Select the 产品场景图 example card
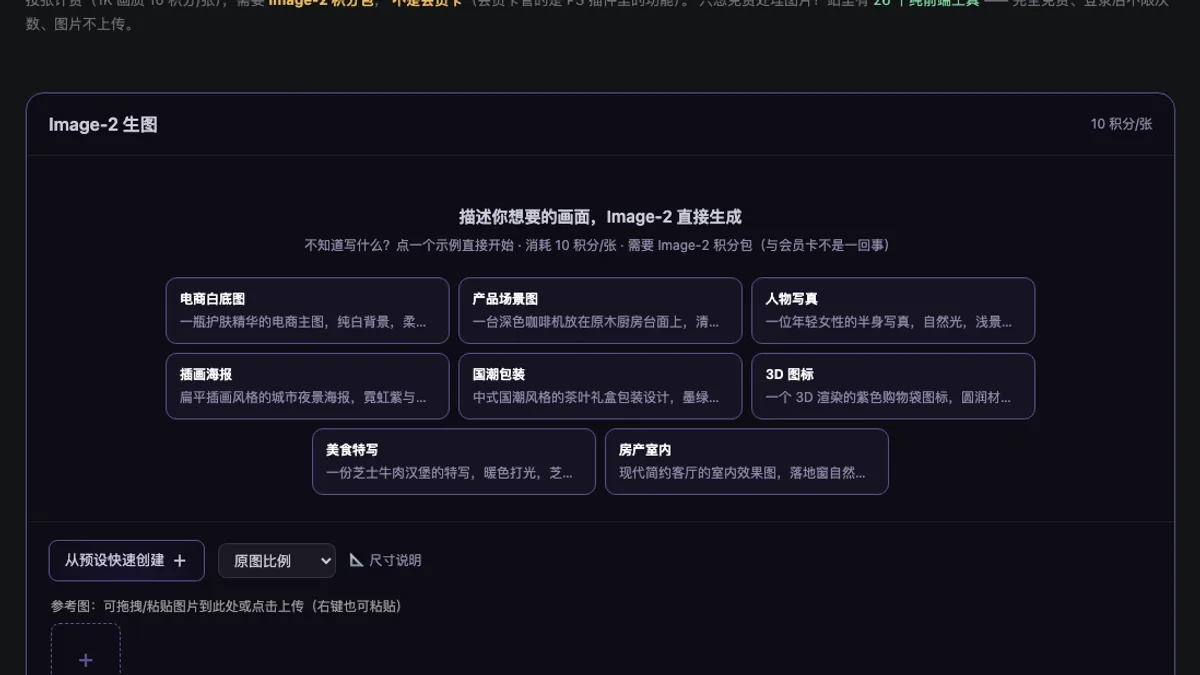 (600, 310)
